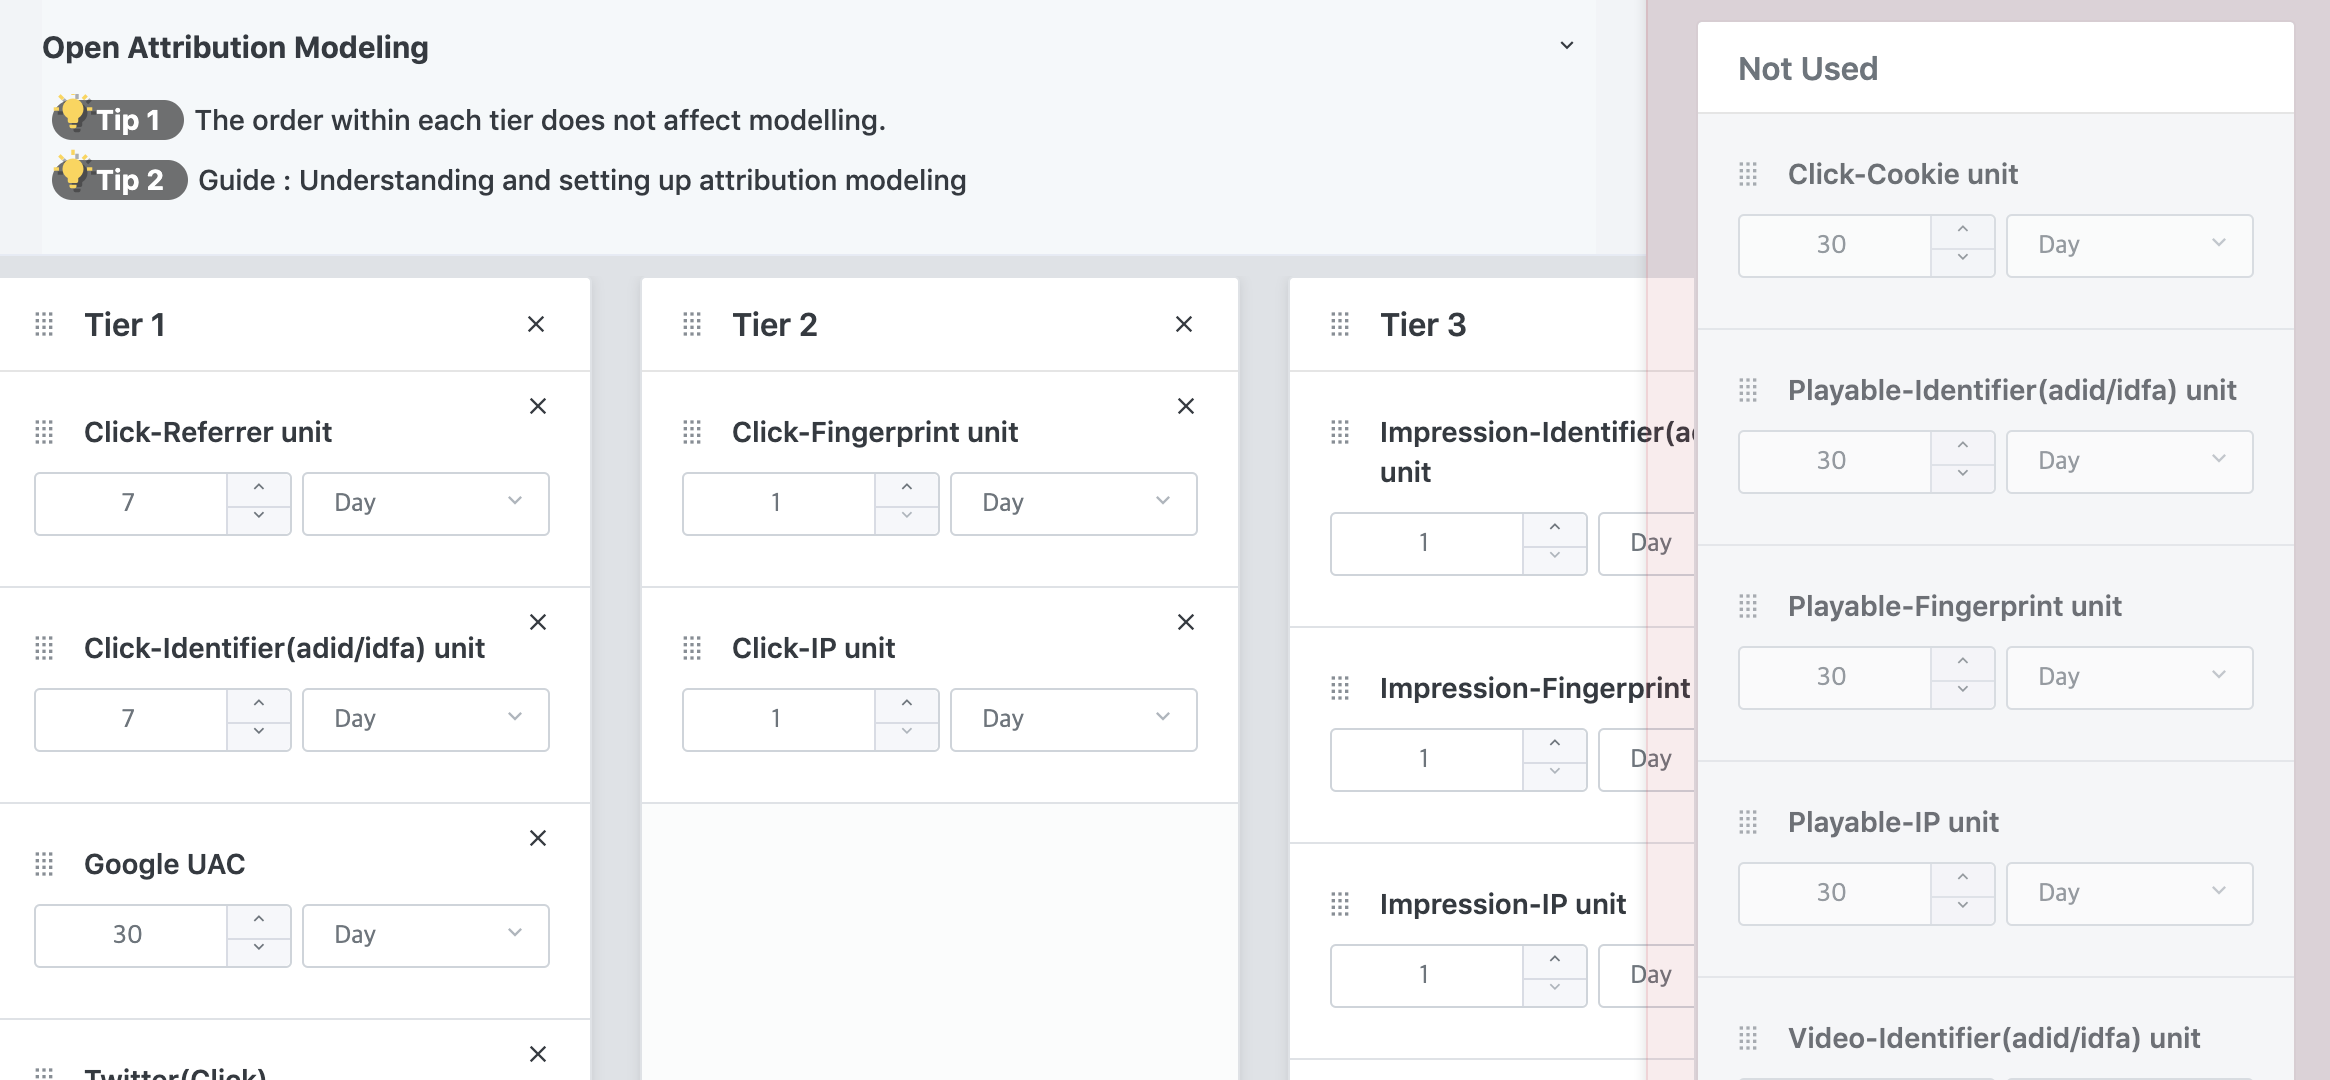Open the Day dropdown for Click-Referrer unit
This screenshot has width=2330, height=1080.
click(x=426, y=503)
